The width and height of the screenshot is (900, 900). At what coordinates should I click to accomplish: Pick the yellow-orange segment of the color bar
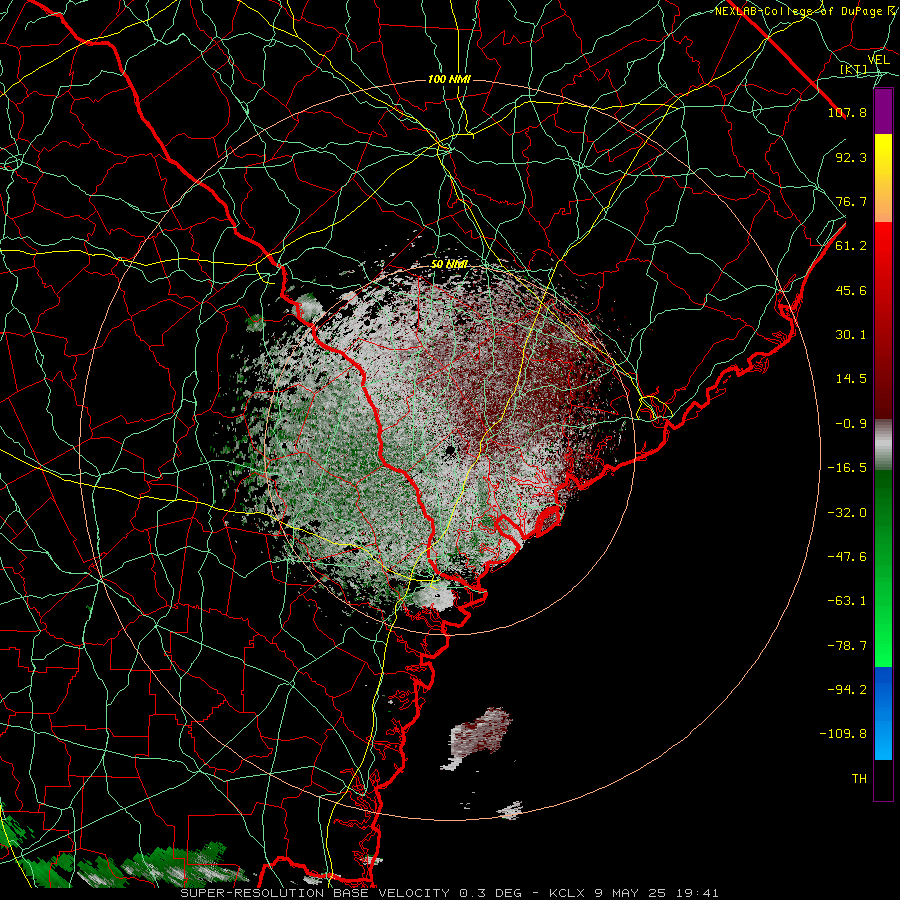tap(883, 178)
